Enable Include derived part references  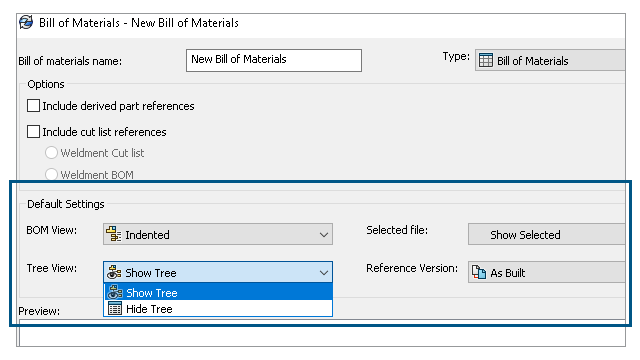tap(33, 106)
